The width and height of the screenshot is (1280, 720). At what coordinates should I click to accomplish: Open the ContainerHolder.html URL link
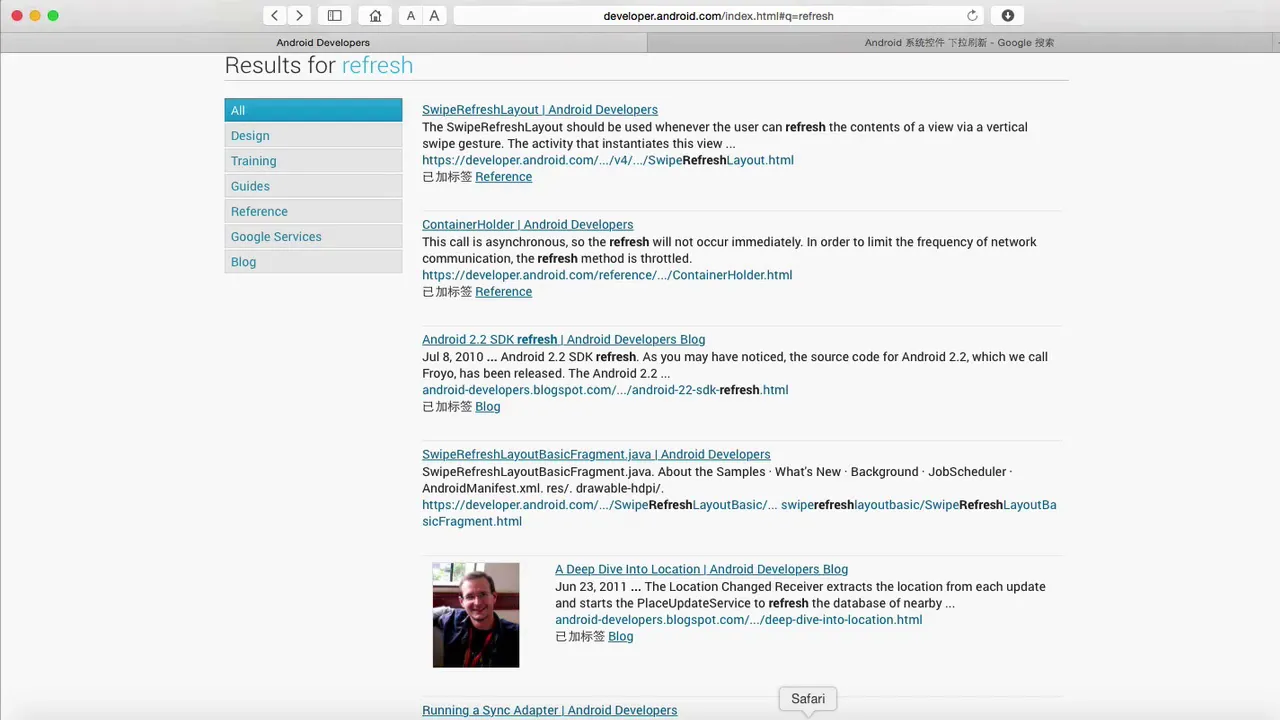(607, 275)
